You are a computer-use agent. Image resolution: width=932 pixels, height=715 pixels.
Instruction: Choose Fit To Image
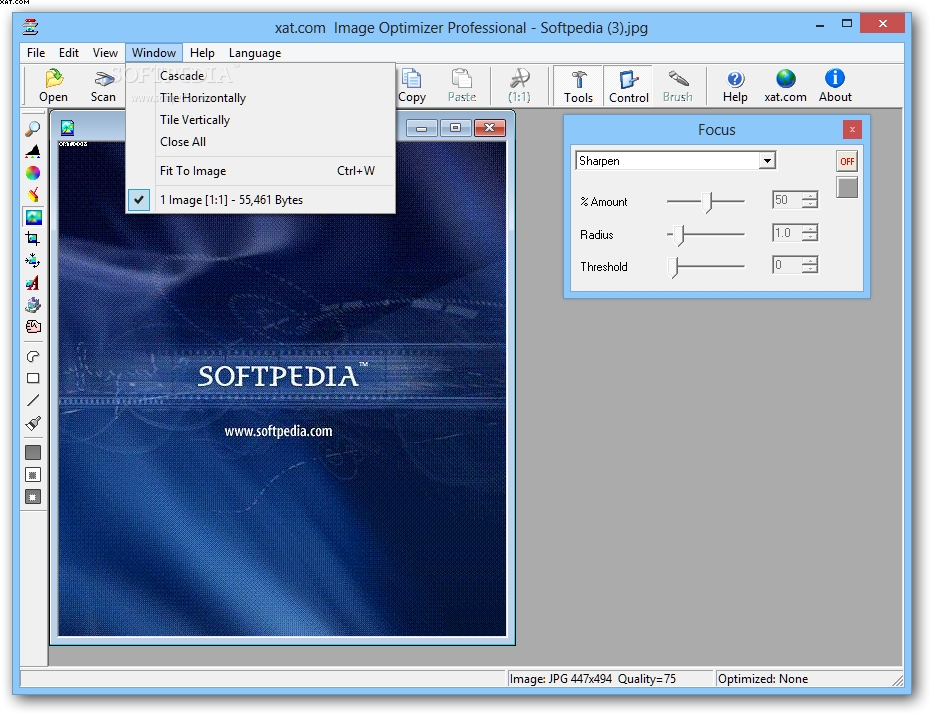[260, 171]
